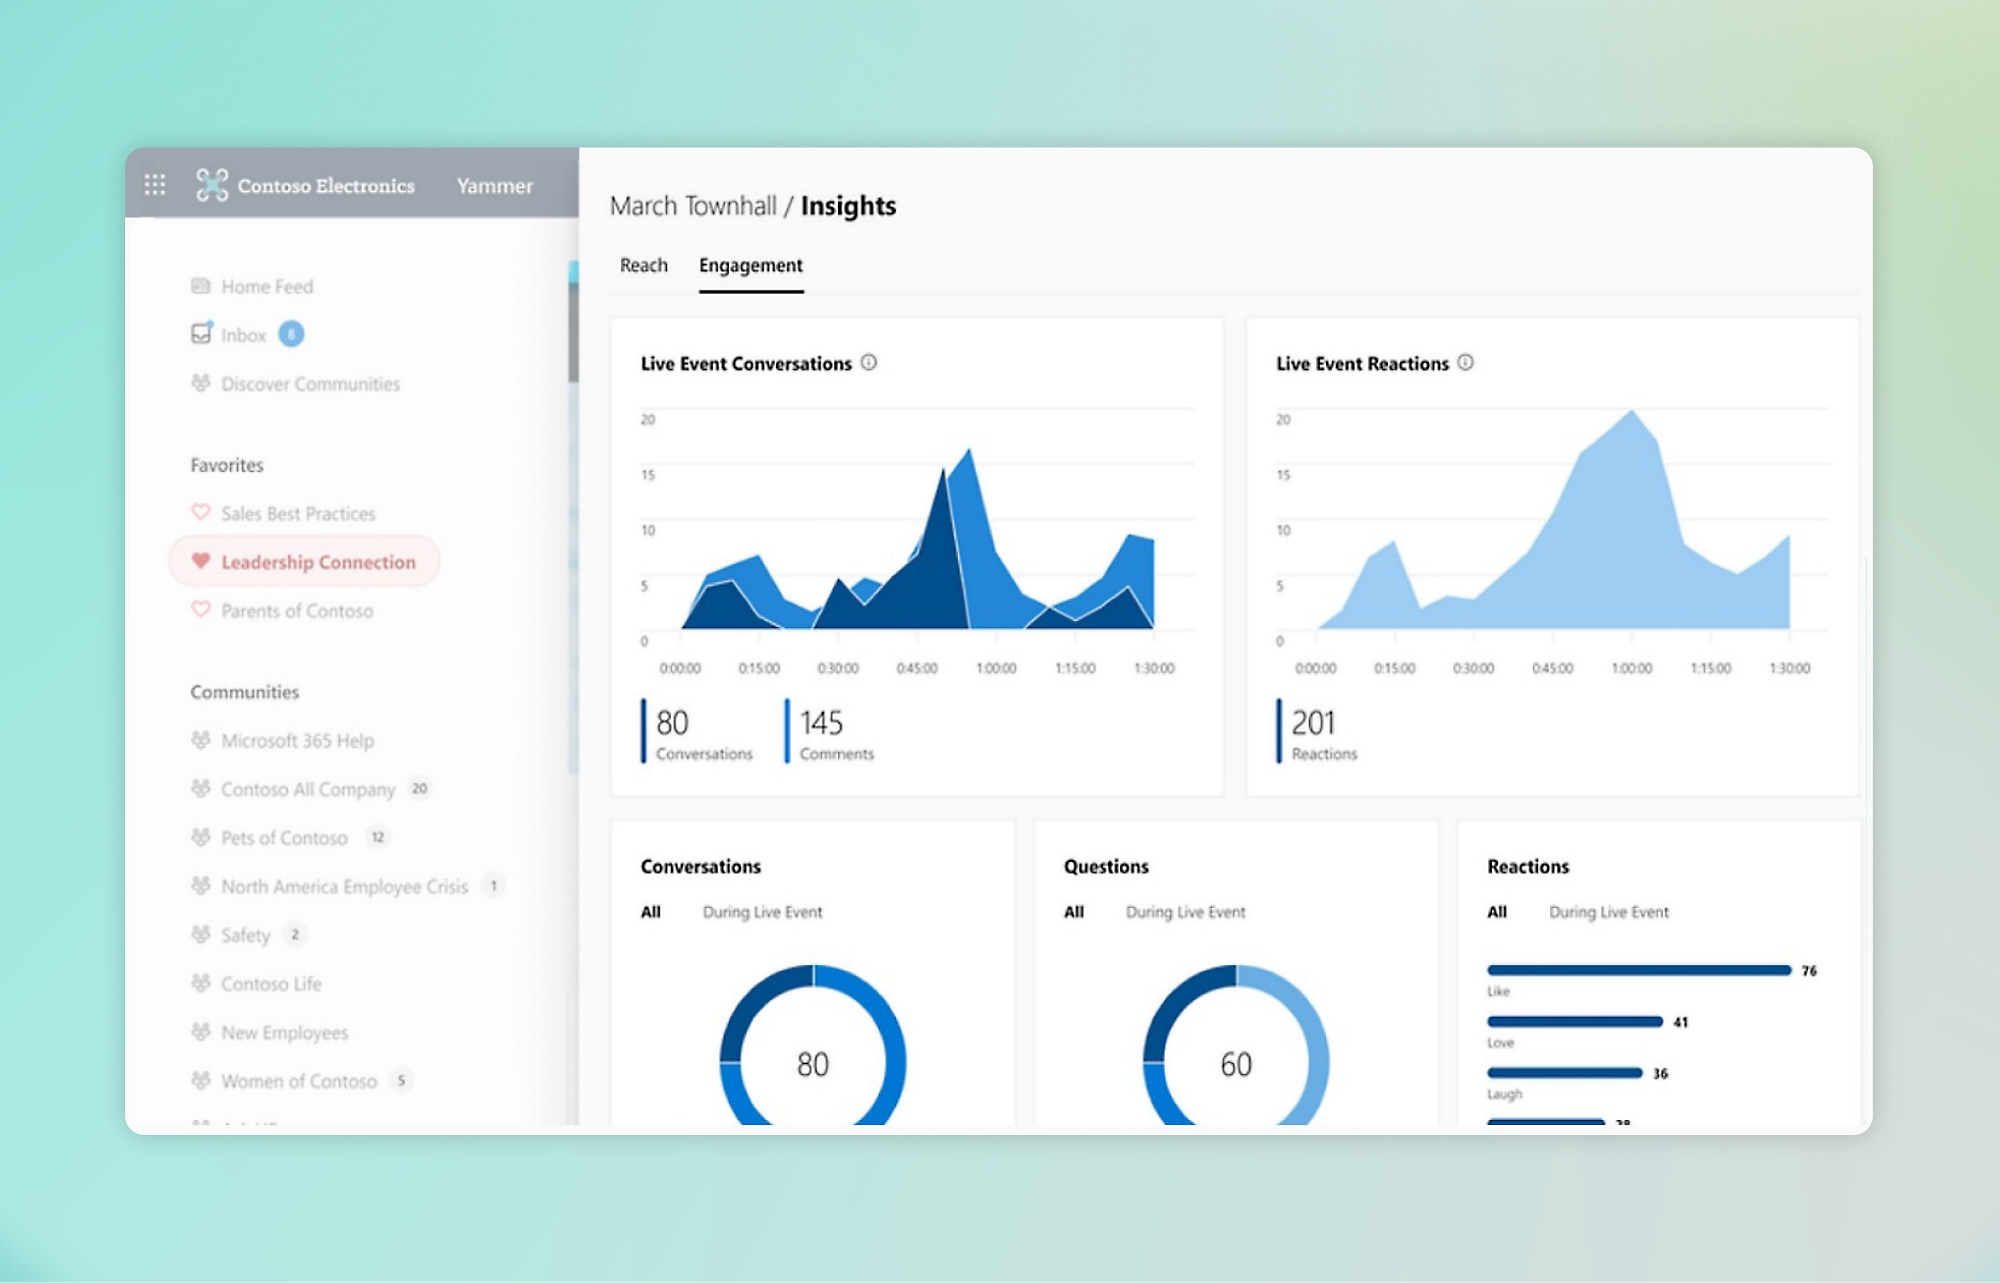Click the Contoso Electronics community icon
The image size is (2000, 1283).
pos(210,185)
